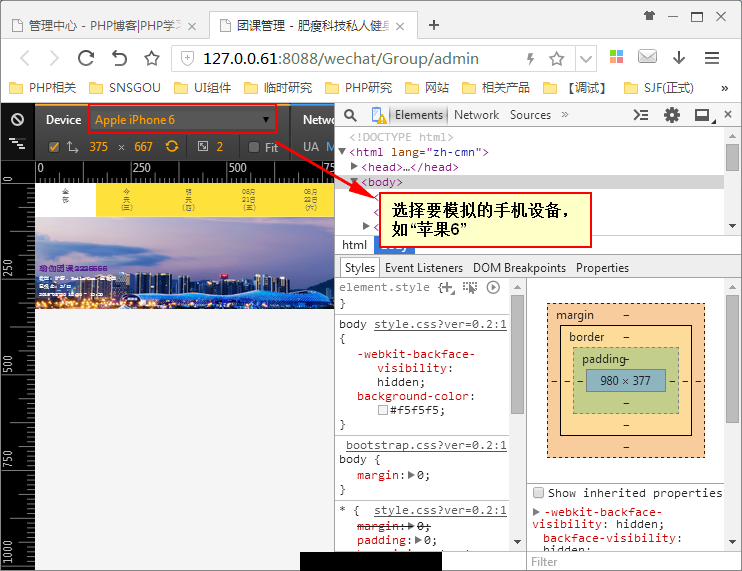Open the colorful apps grid icon
This screenshot has height=571, width=742.
(x=616, y=57)
